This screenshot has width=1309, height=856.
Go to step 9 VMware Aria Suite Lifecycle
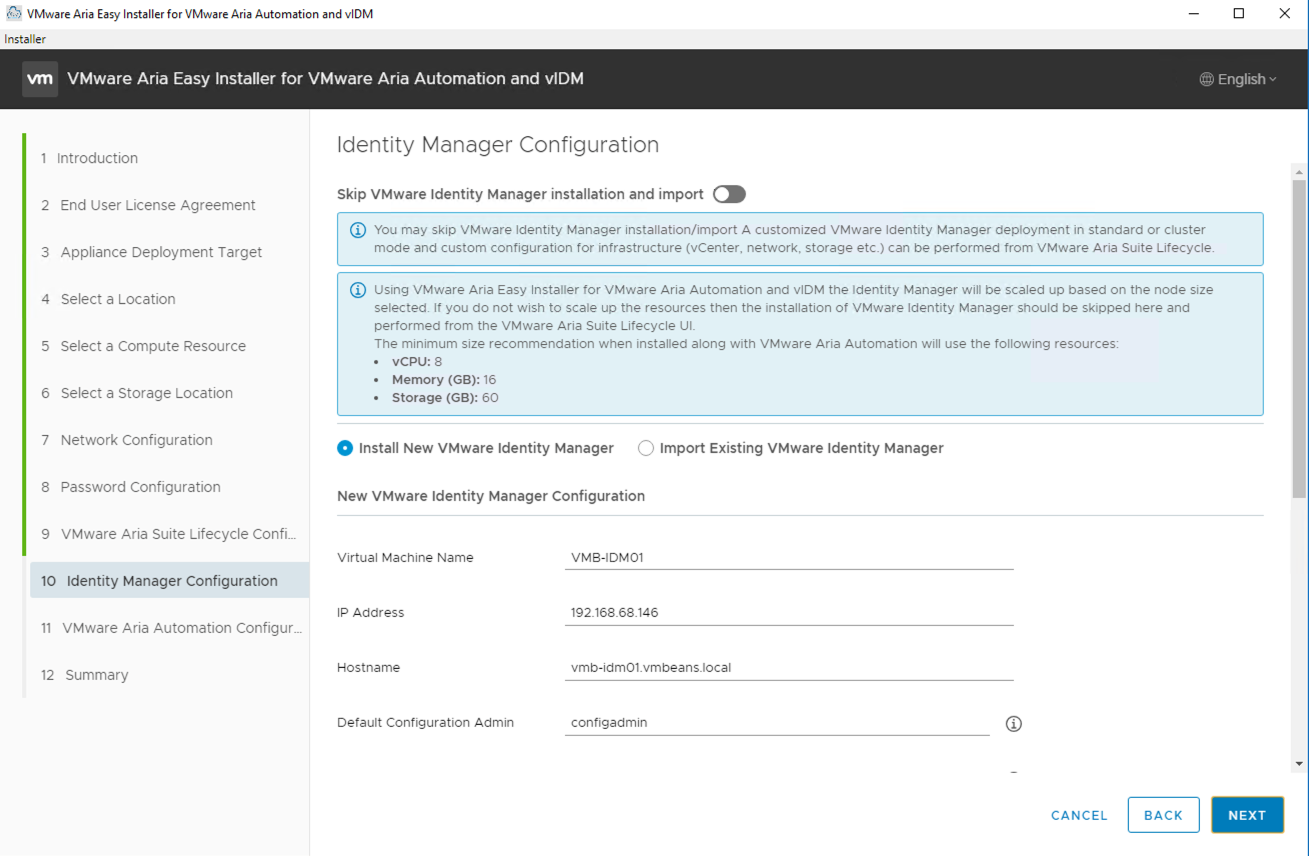(169, 534)
